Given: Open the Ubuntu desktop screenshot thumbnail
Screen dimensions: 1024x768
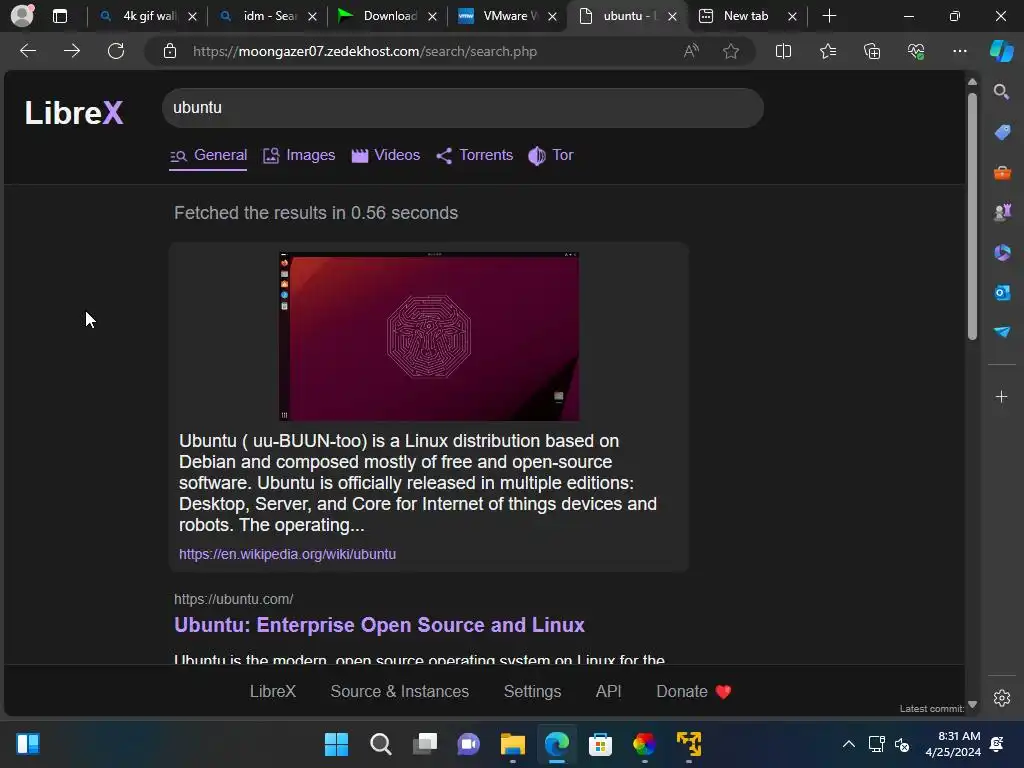Looking at the screenshot, I should click(x=428, y=336).
